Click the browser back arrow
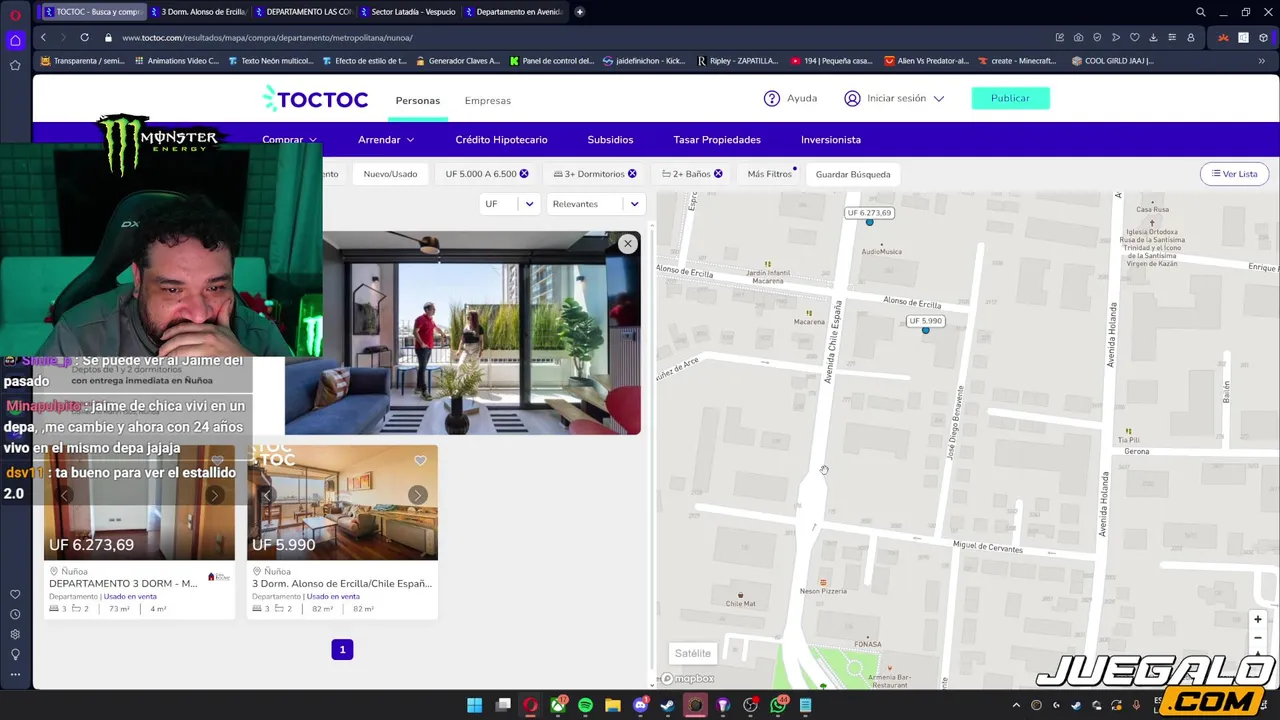This screenshot has height=720, width=1280. [43, 37]
